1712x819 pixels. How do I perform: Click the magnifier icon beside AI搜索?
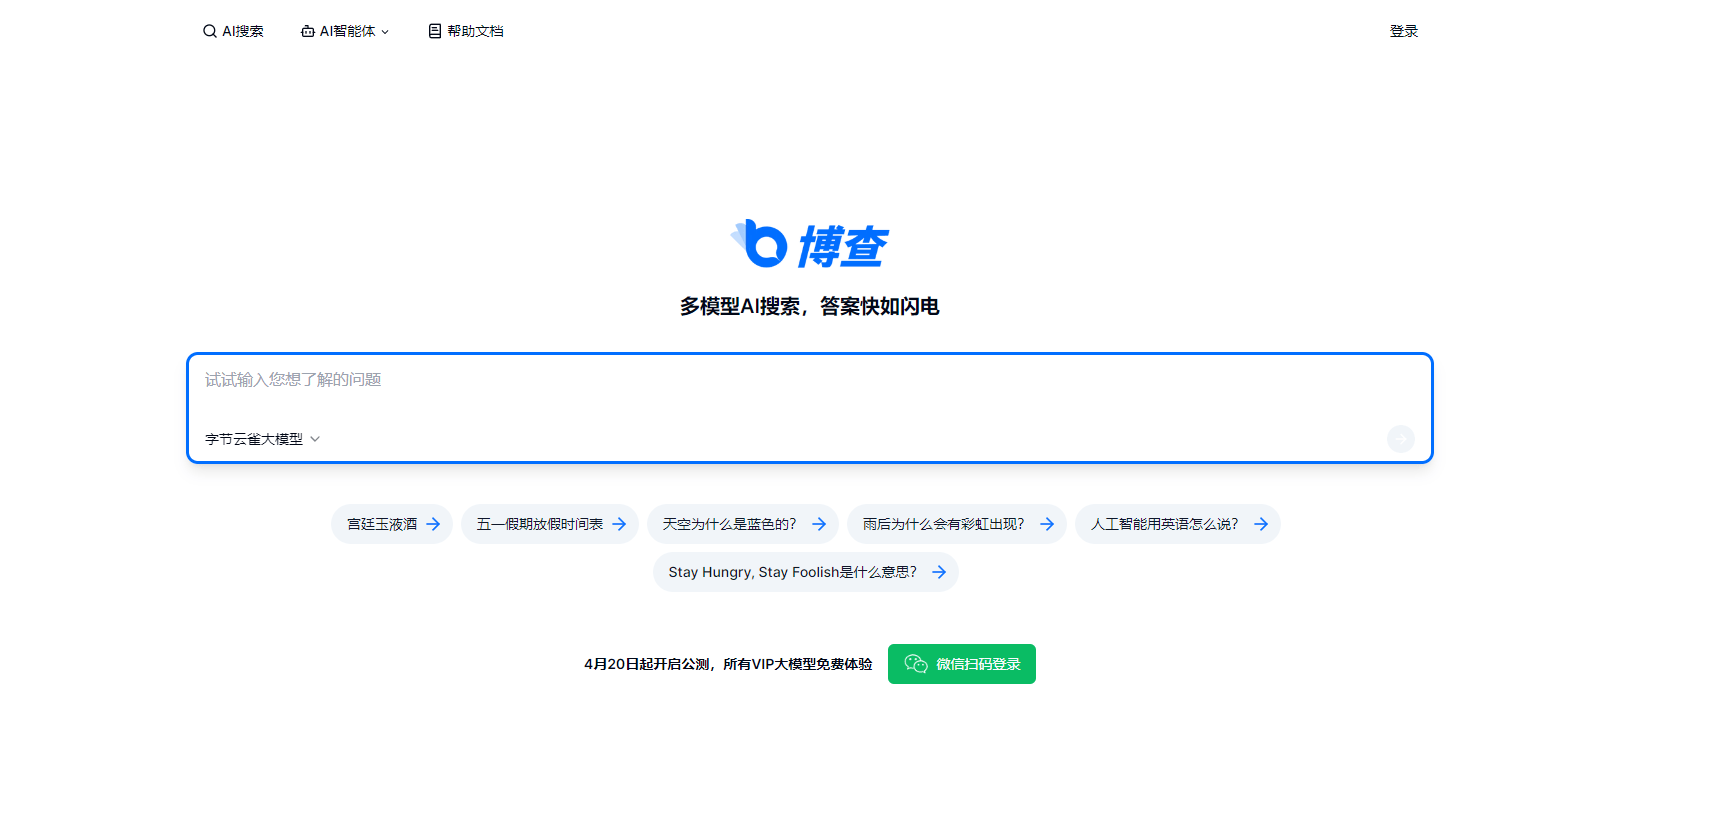pyautogui.click(x=209, y=31)
